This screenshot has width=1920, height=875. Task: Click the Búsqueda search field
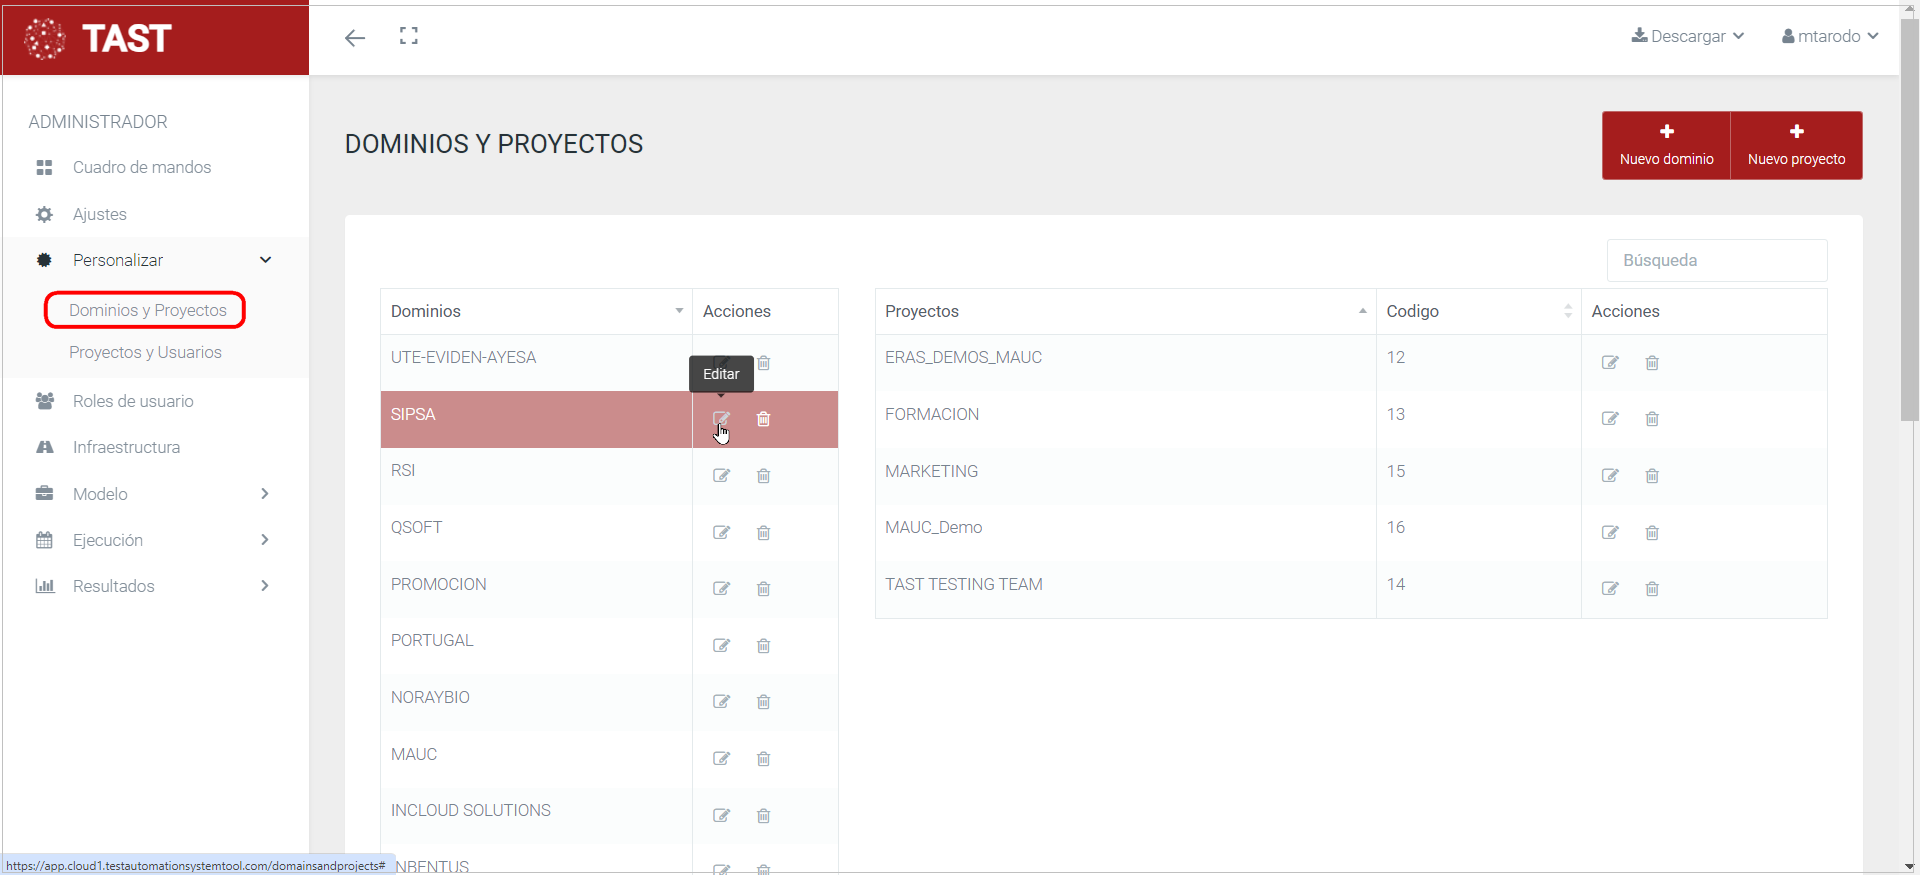(1716, 260)
